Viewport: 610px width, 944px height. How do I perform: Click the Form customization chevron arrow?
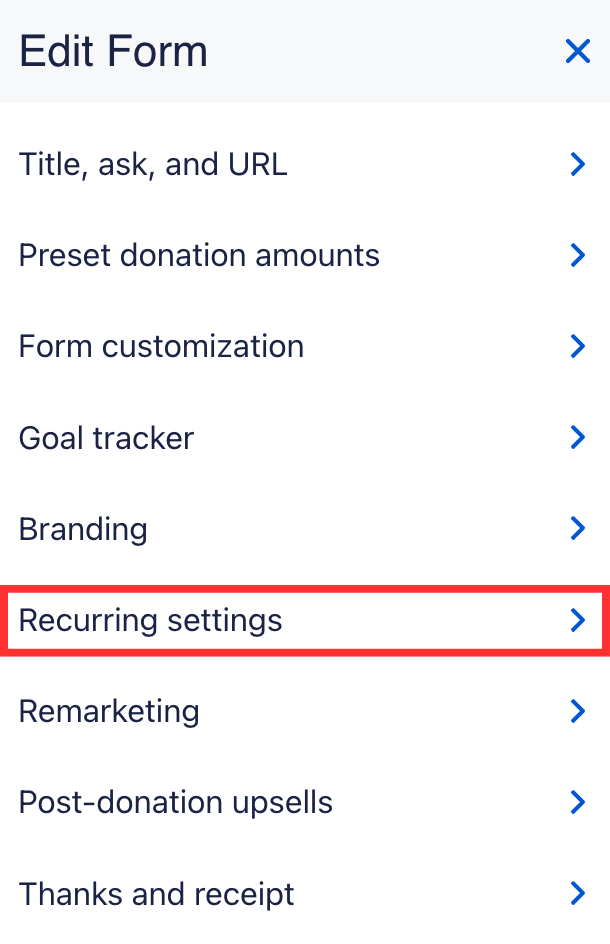point(576,346)
